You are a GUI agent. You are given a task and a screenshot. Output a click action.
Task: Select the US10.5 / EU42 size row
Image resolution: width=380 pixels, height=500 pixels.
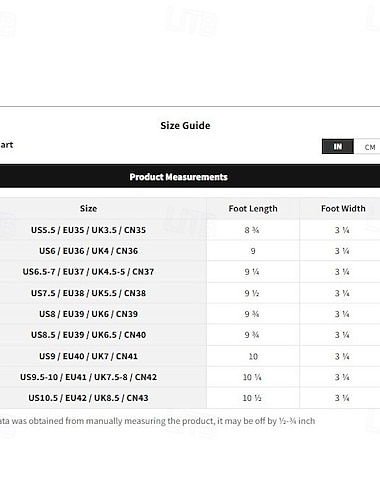[x=190, y=398]
